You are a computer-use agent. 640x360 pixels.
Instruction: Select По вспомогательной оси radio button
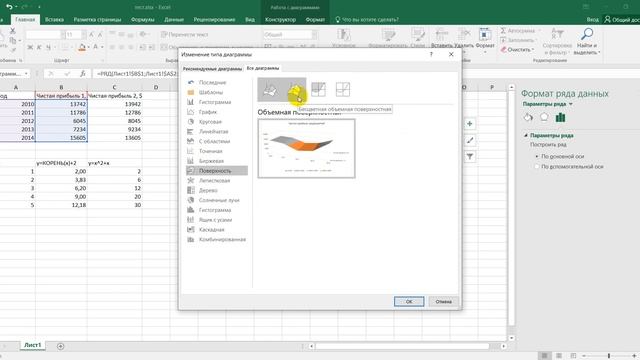pyautogui.click(x=537, y=167)
